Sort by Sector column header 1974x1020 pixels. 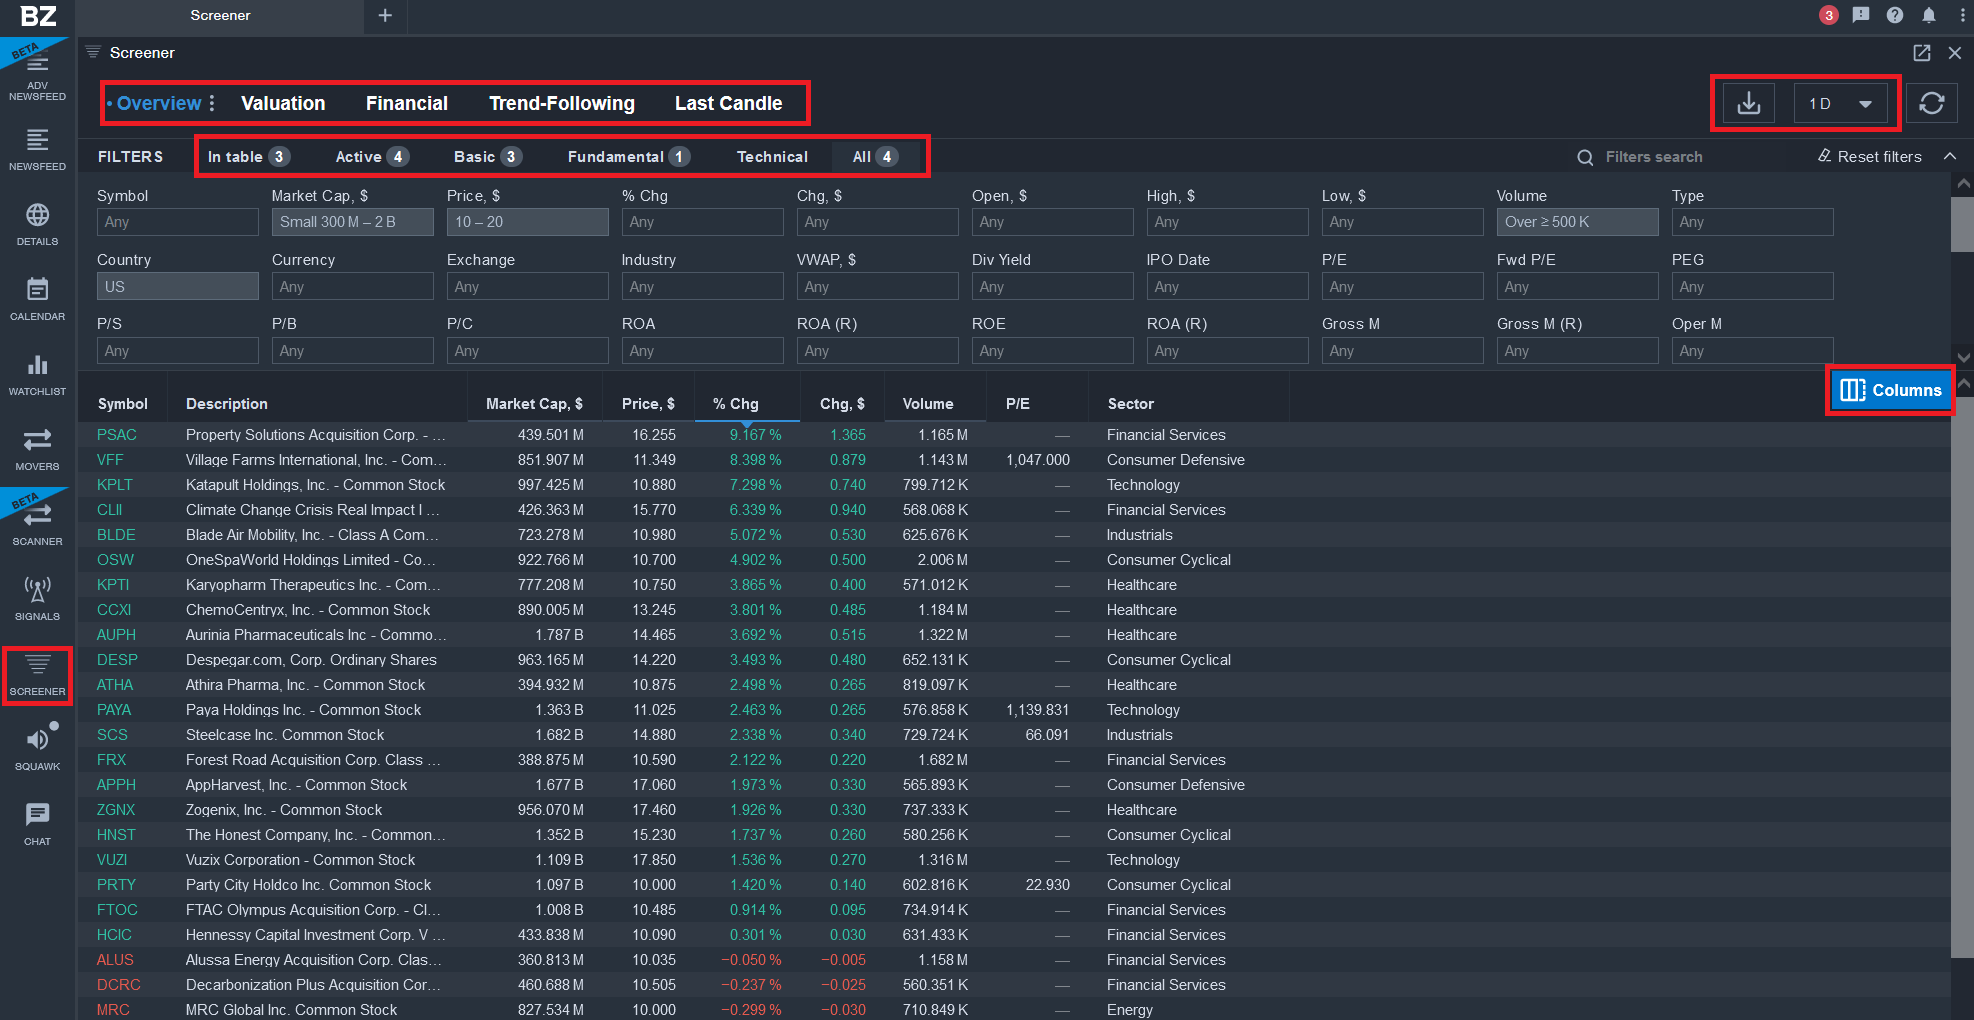(x=1131, y=403)
